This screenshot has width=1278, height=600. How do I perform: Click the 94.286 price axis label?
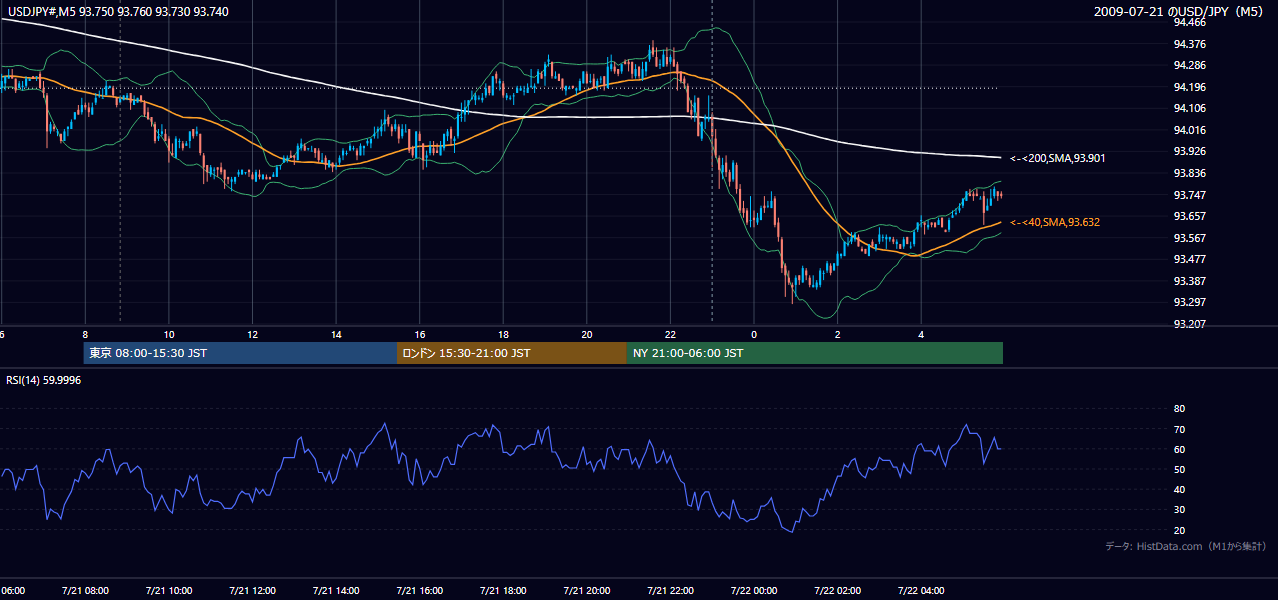[1189, 65]
